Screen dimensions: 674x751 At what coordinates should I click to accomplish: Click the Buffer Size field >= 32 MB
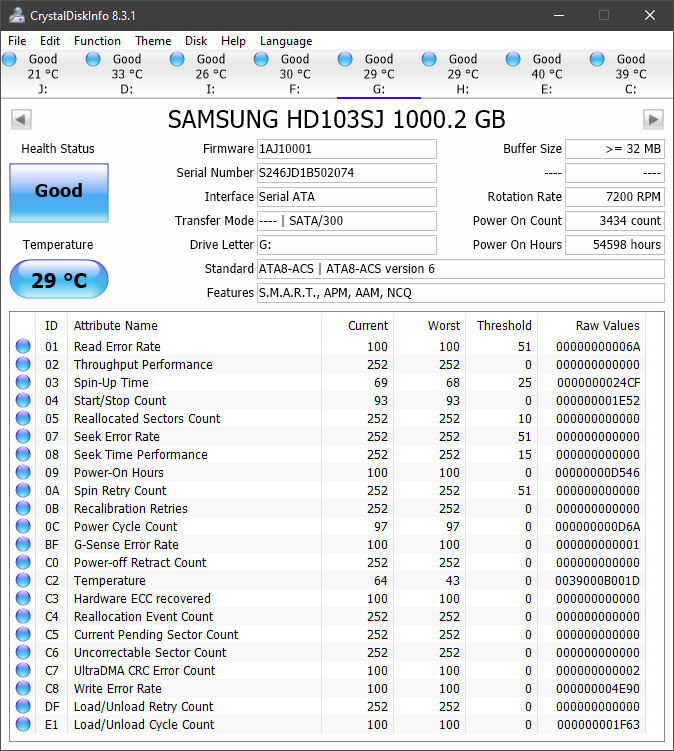point(615,149)
